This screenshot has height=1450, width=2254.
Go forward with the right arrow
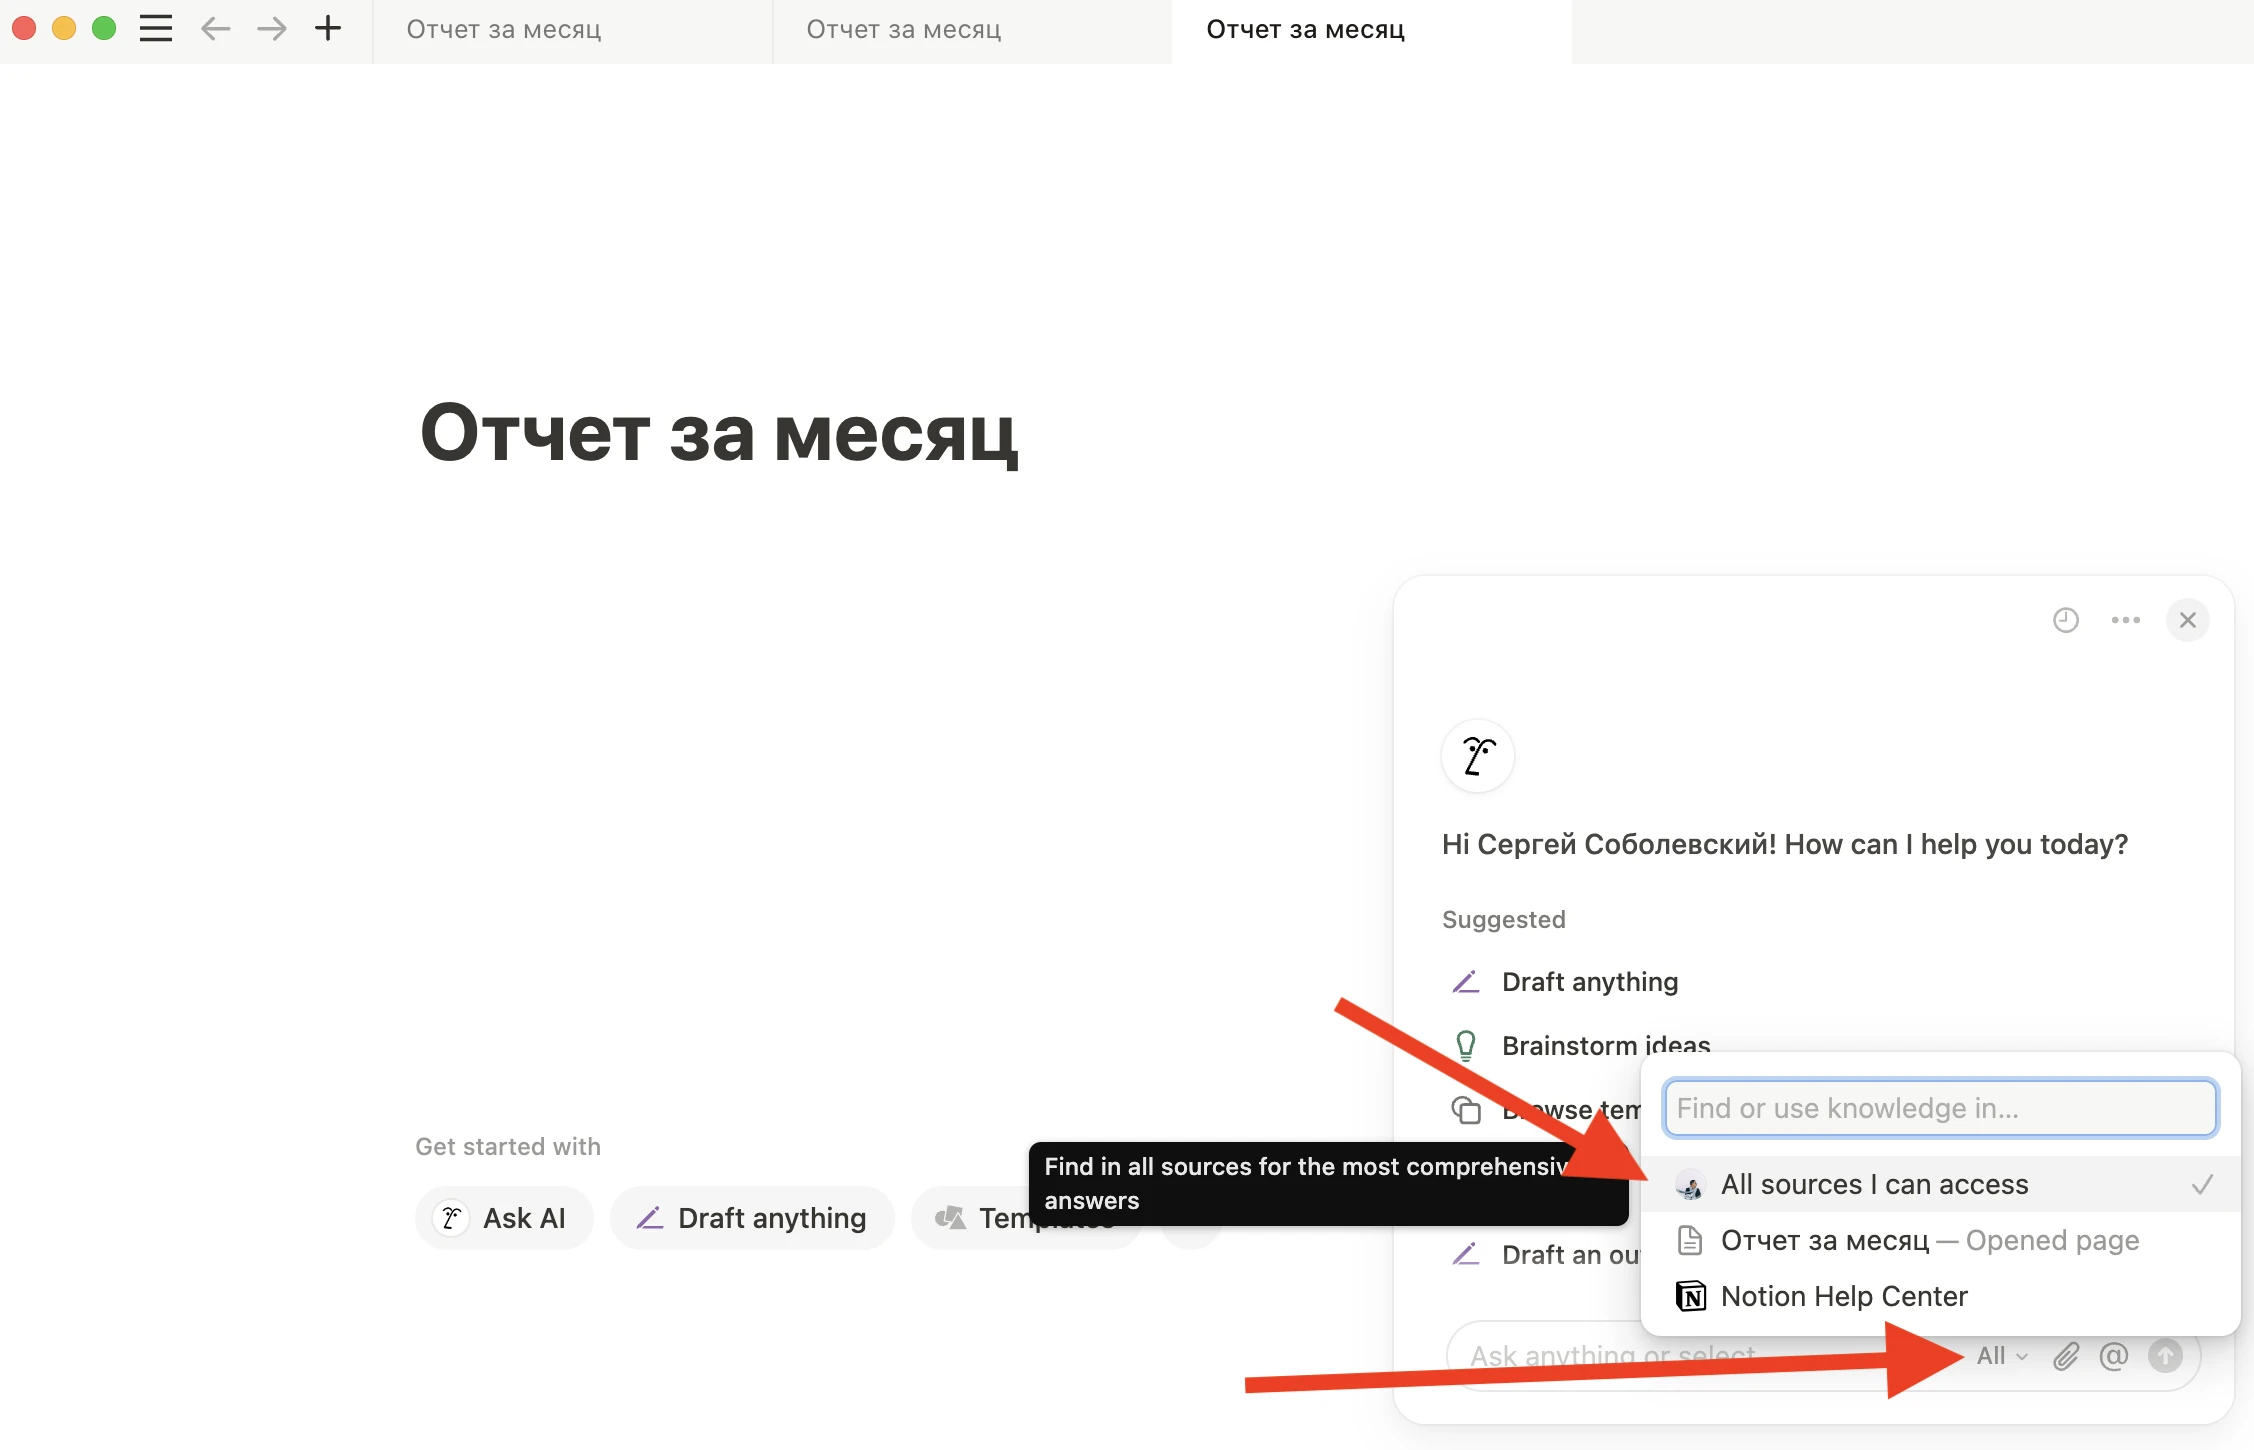[x=271, y=29]
